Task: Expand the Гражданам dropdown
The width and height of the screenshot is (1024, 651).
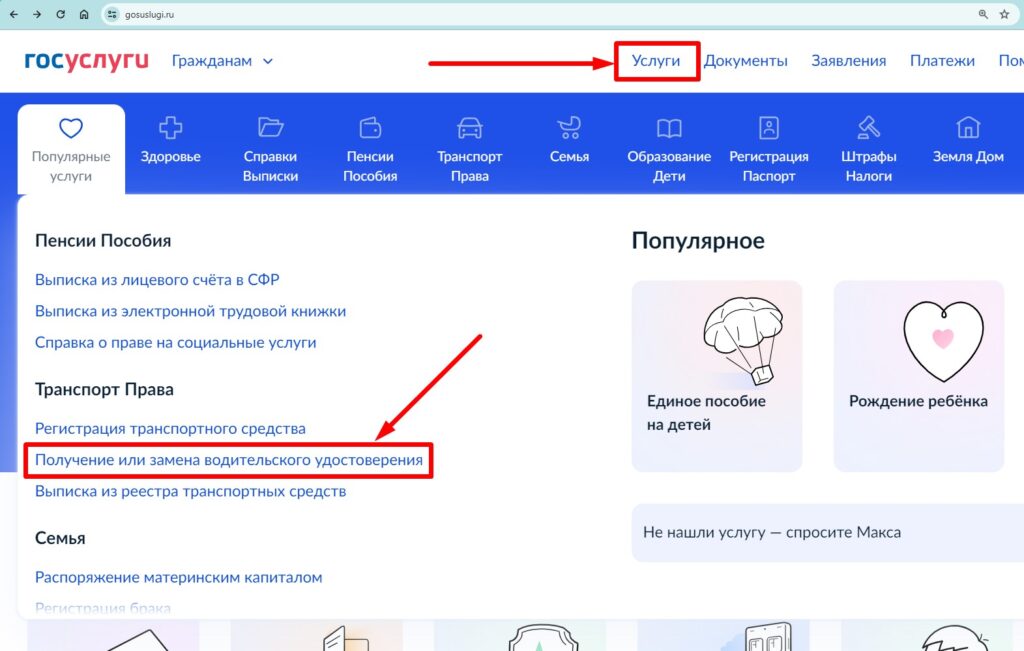Action: click(222, 61)
